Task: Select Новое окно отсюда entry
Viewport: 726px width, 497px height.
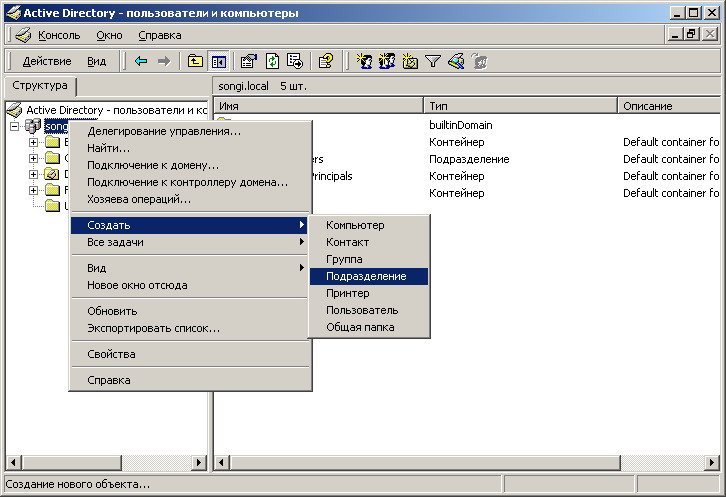Action: [189, 285]
